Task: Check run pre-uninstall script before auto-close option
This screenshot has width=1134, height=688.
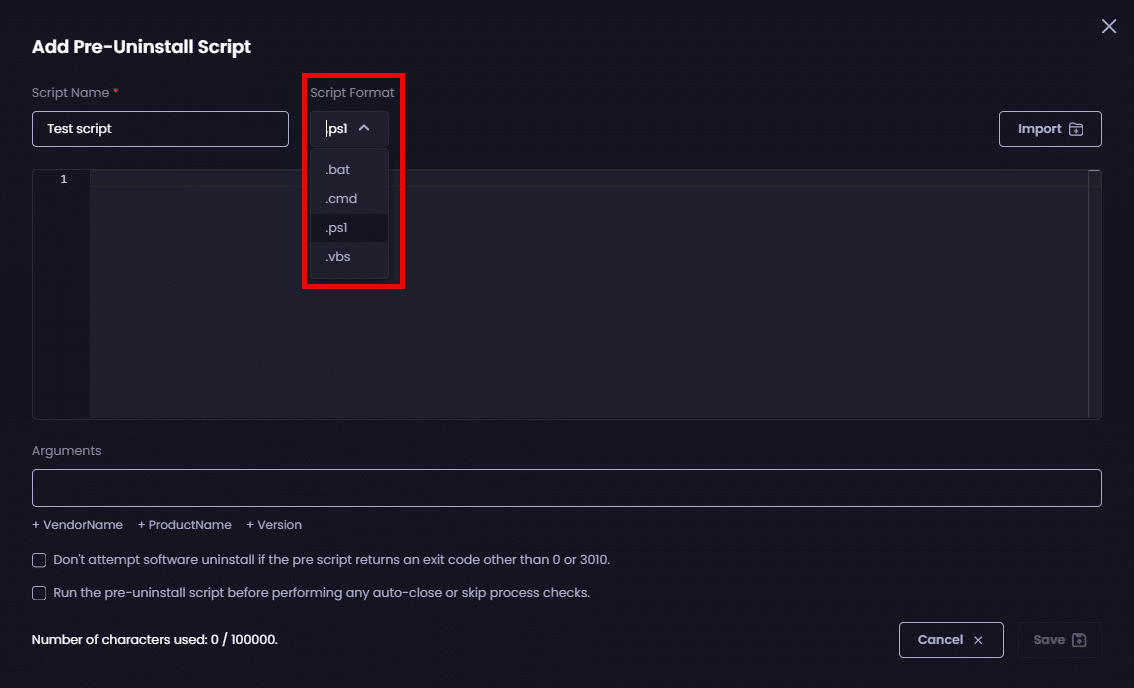Action: click(39, 593)
